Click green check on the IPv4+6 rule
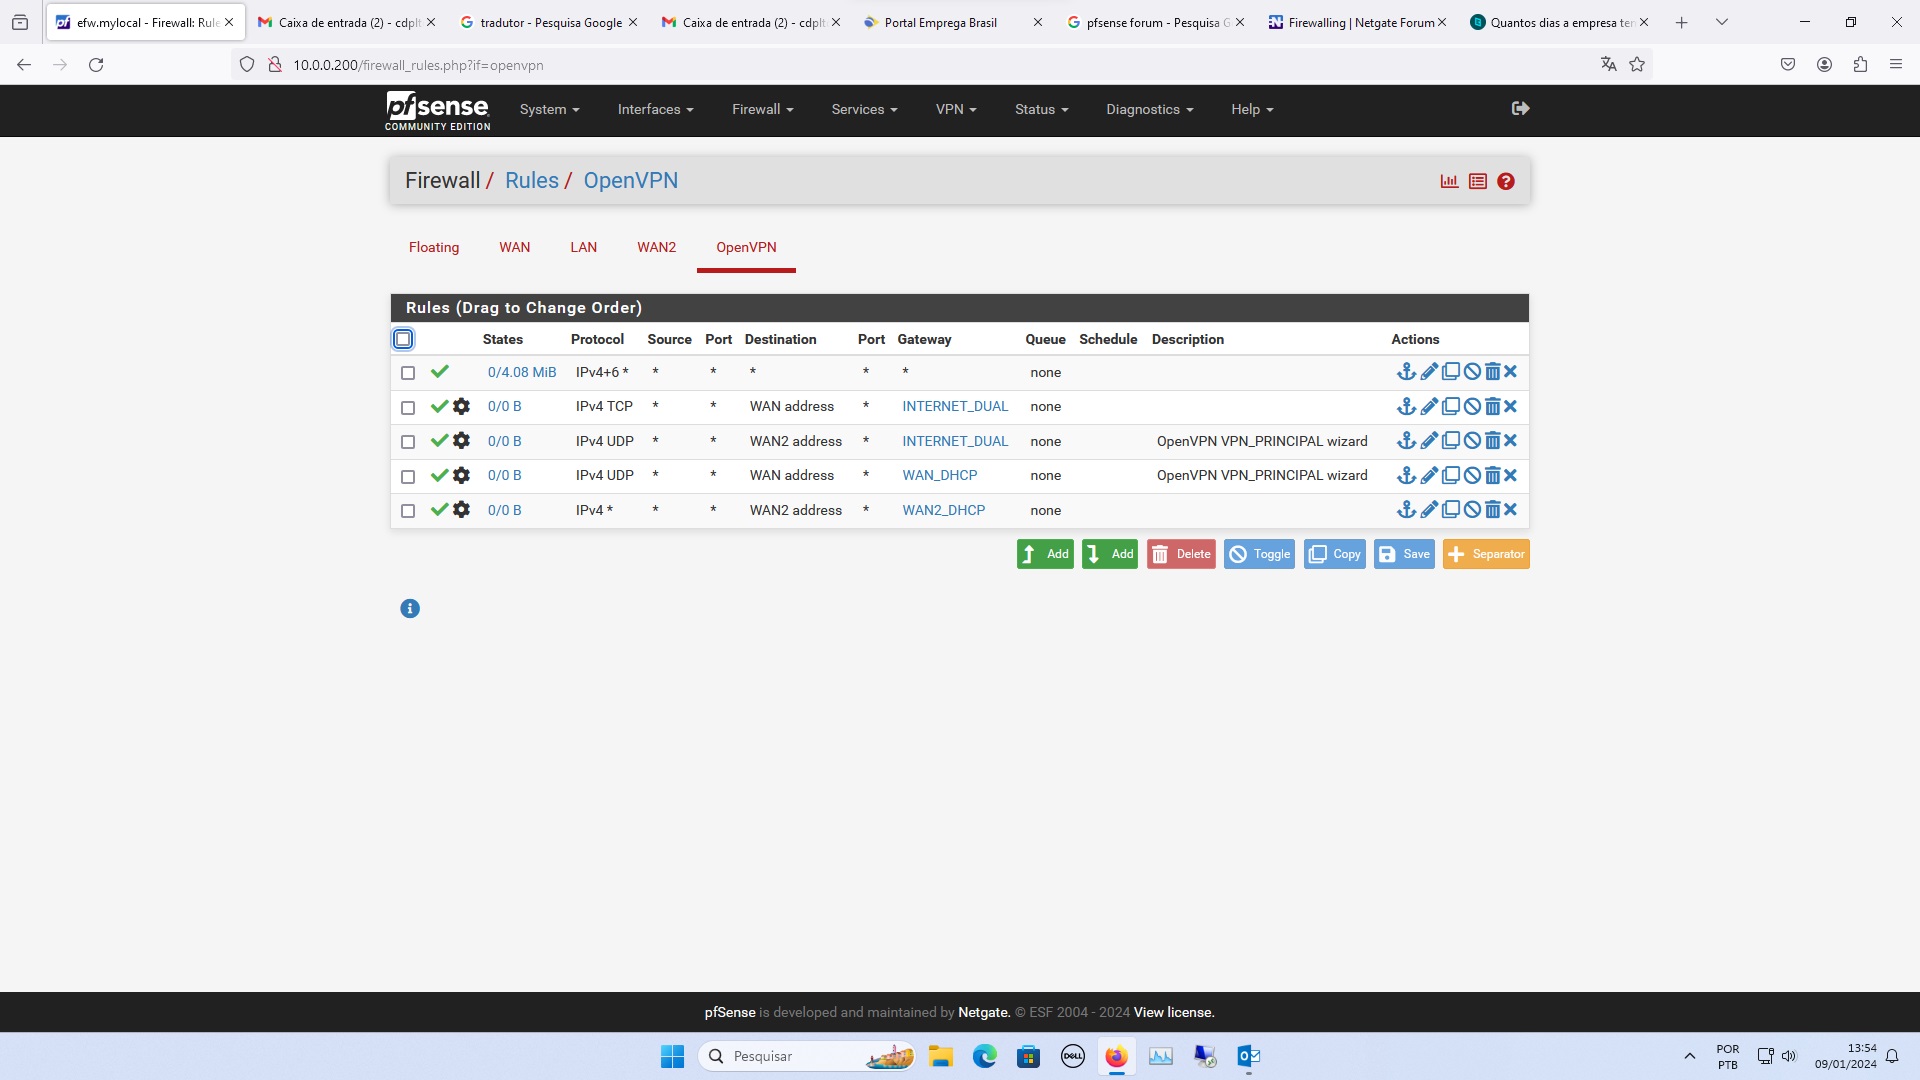The height and width of the screenshot is (1080, 1920). click(439, 372)
